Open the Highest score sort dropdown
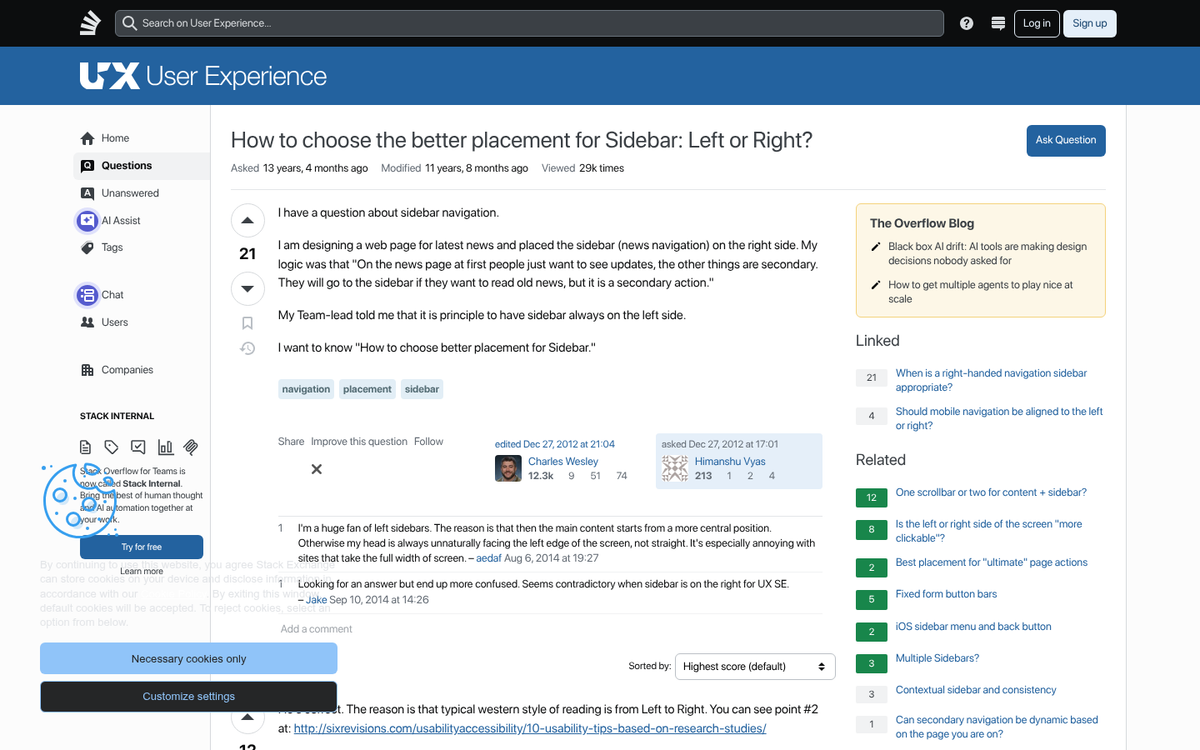Image resolution: width=1200 pixels, height=750 pixels. click(x=754, y=666)
